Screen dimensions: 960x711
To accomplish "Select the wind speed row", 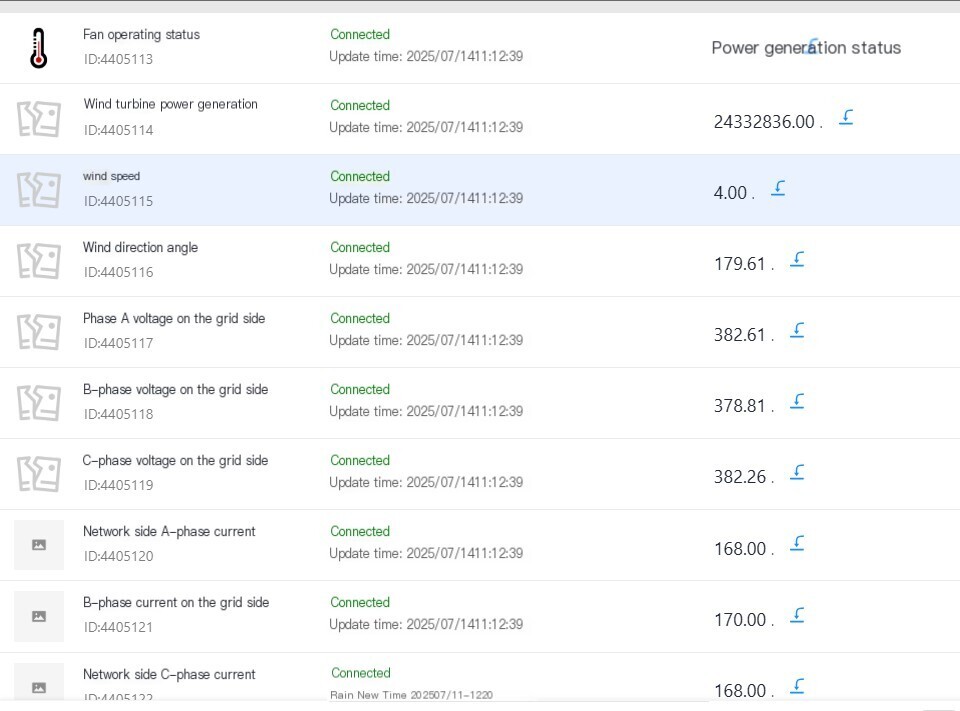I will pyautogui.click(x=480, y=190).
